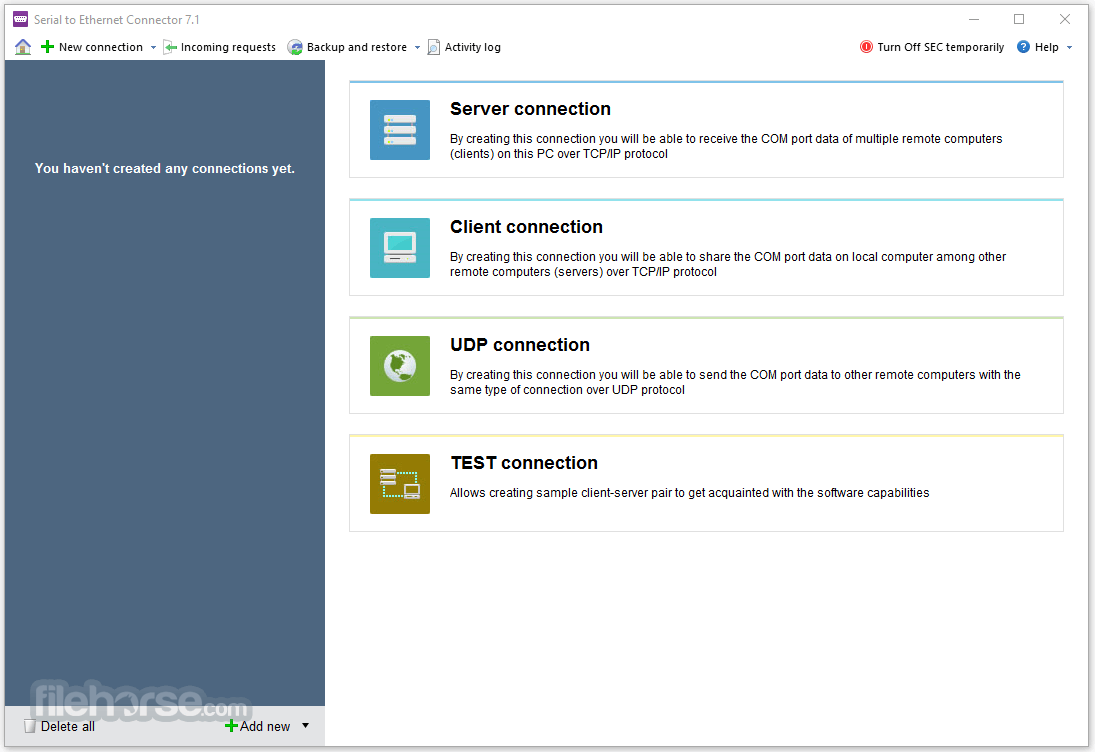The width and height of the screenshot is (1095, 752).
Task: Click the Client connection computer icon
Action: (x=399, y=248)
